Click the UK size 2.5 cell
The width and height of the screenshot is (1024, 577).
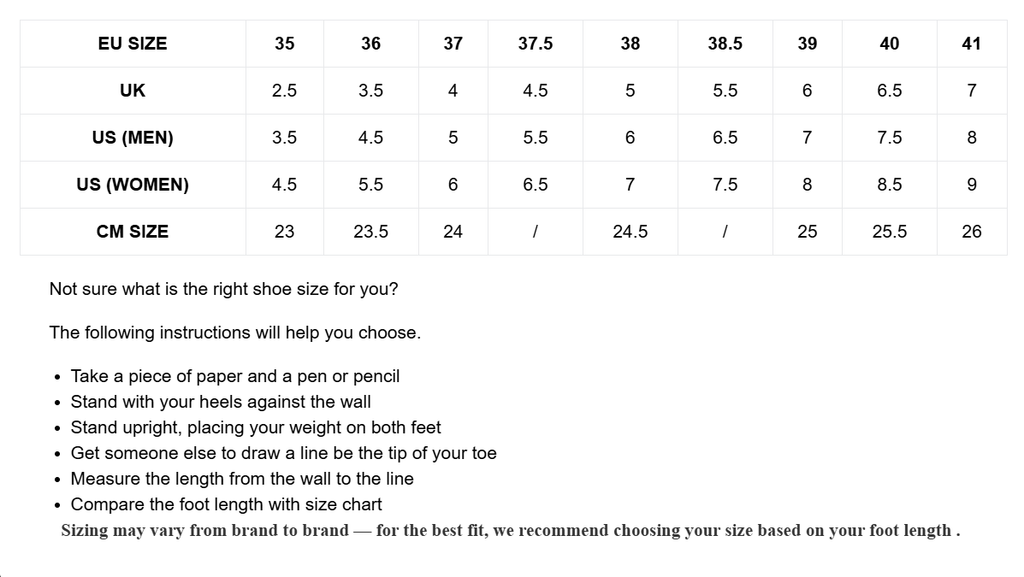(x=284, y=90)
